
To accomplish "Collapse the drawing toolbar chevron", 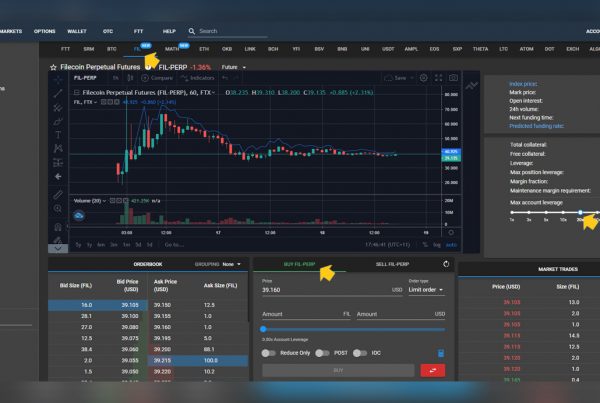I will (x=58, y=248).
